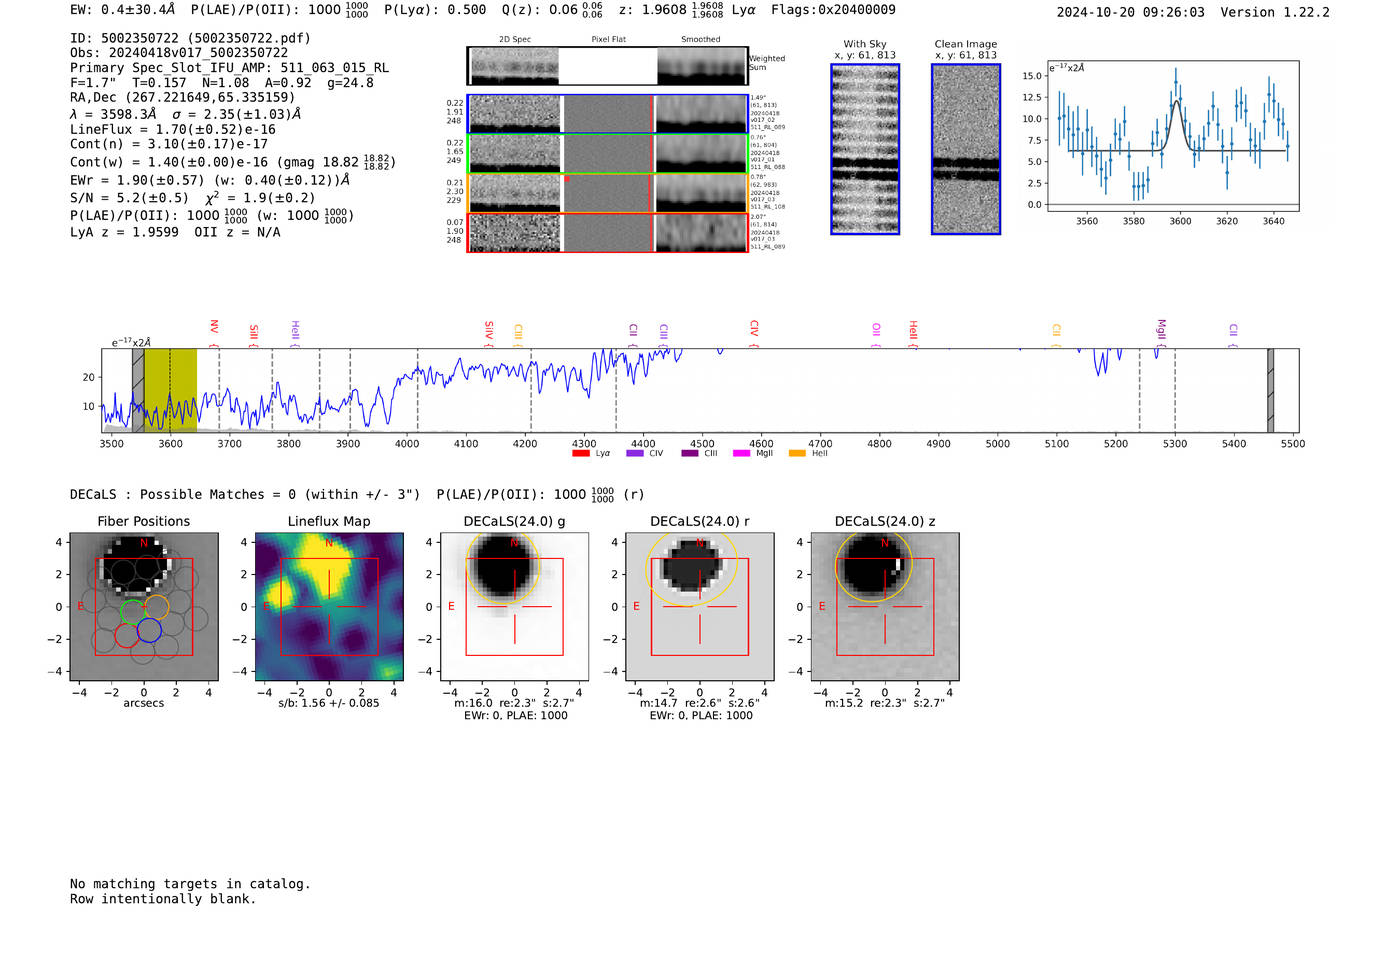1400x953 pixels.
Task: Click the 'Cont(n) = 3.10(±0.17)e-17' line
Action: click(169, 144)
